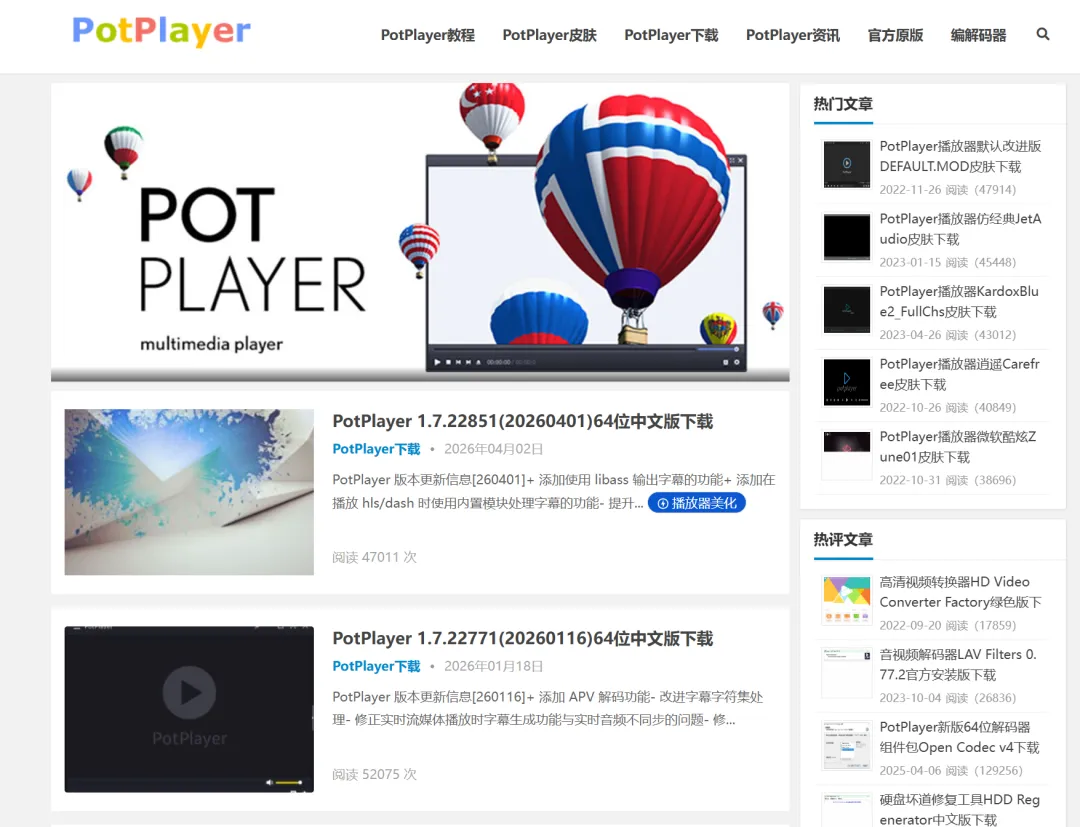Click the text 阅读 47011 次

375,557
